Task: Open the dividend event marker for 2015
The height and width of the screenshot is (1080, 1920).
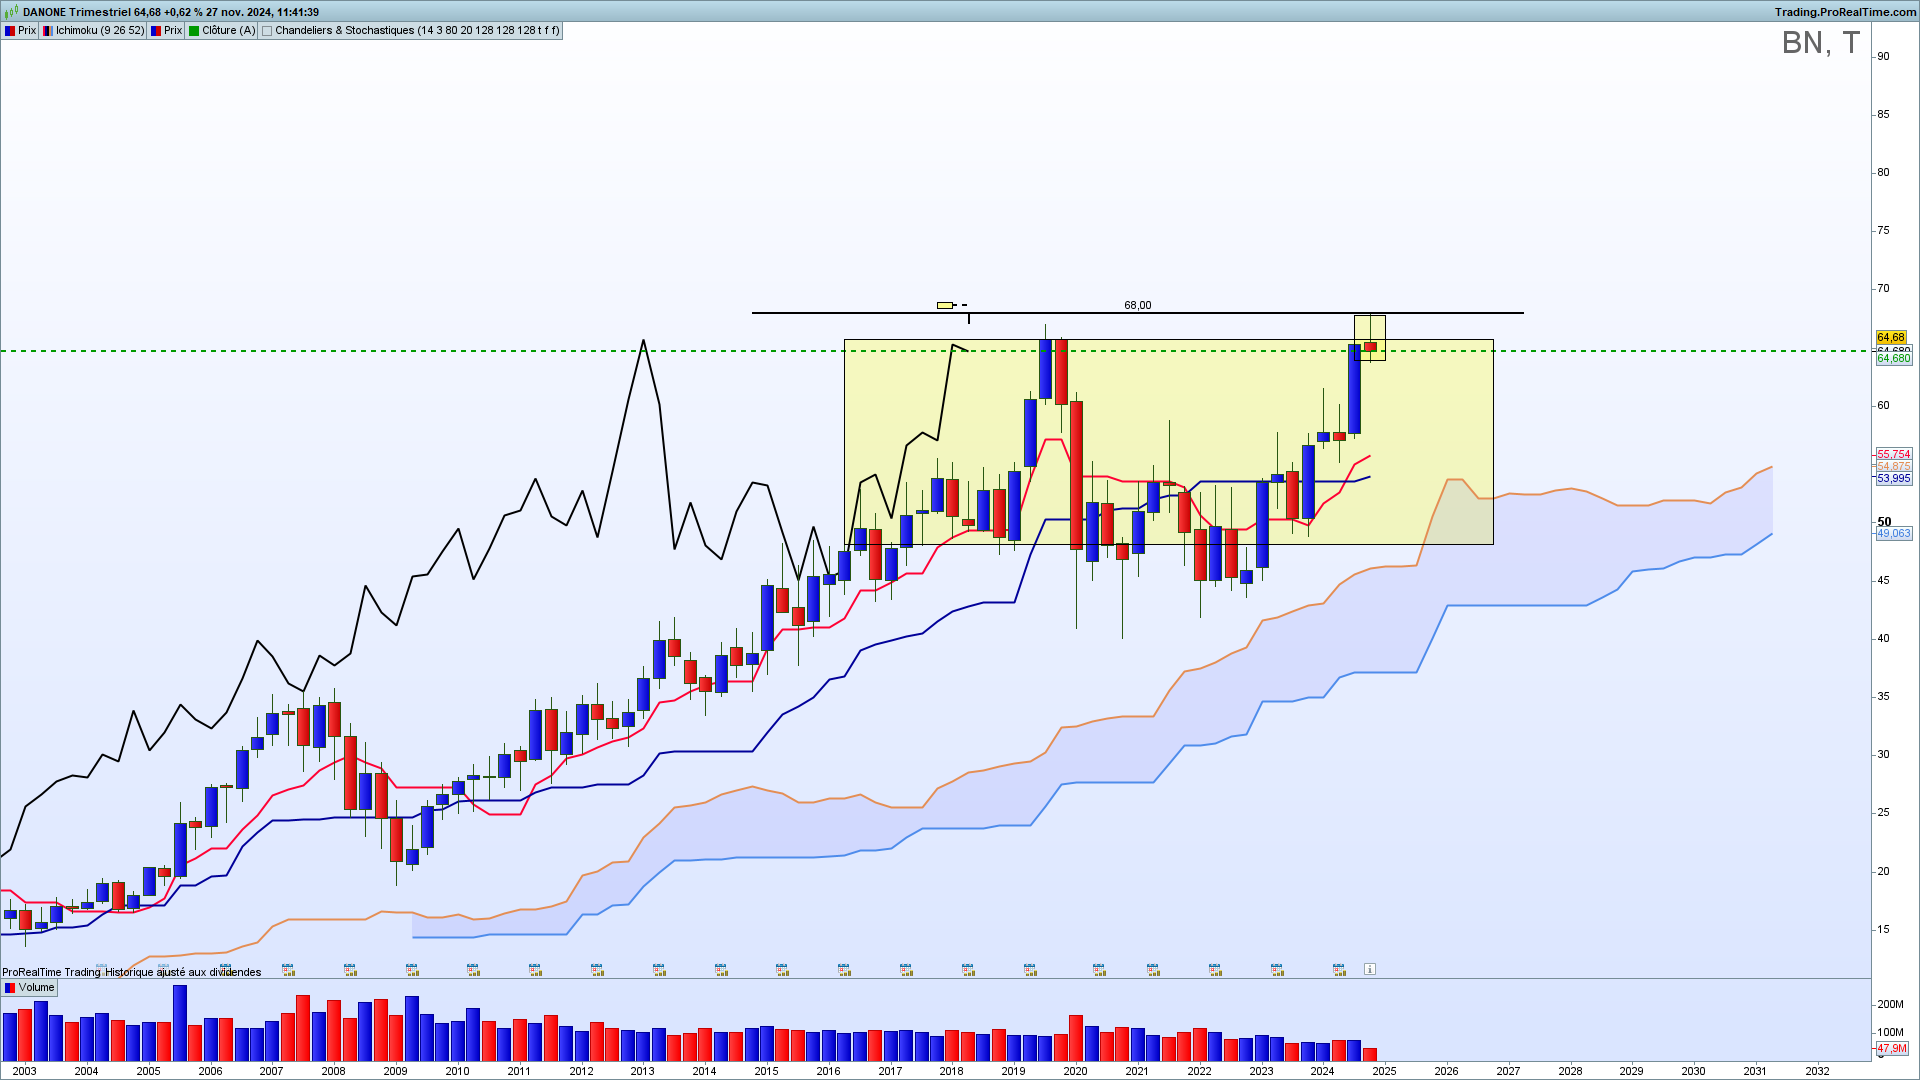Action: tap(783, 969)
